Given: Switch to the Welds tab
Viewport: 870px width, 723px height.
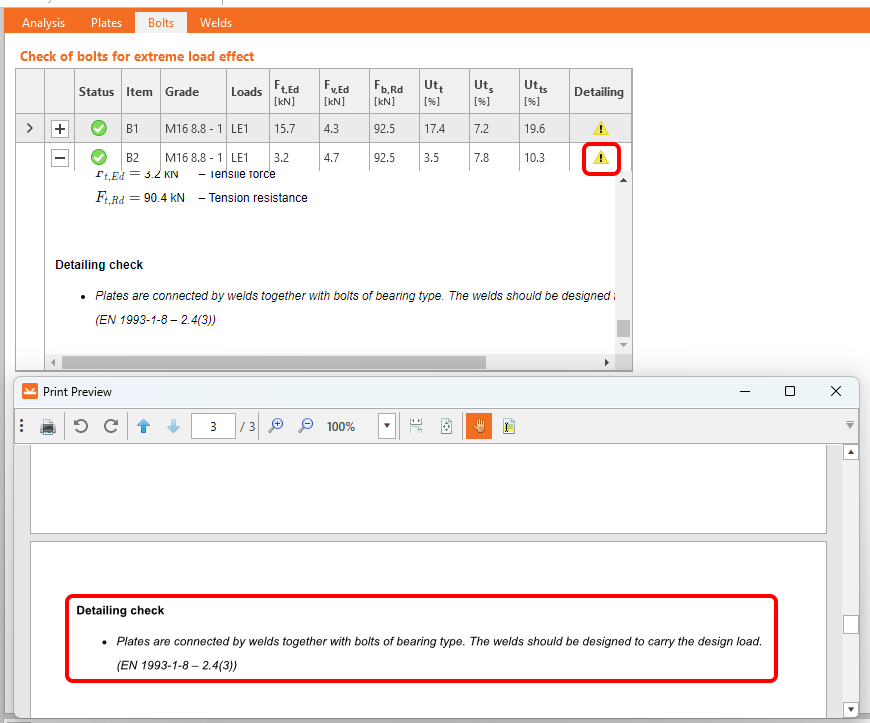Looking at the screenshot, I should coord(216,22).
